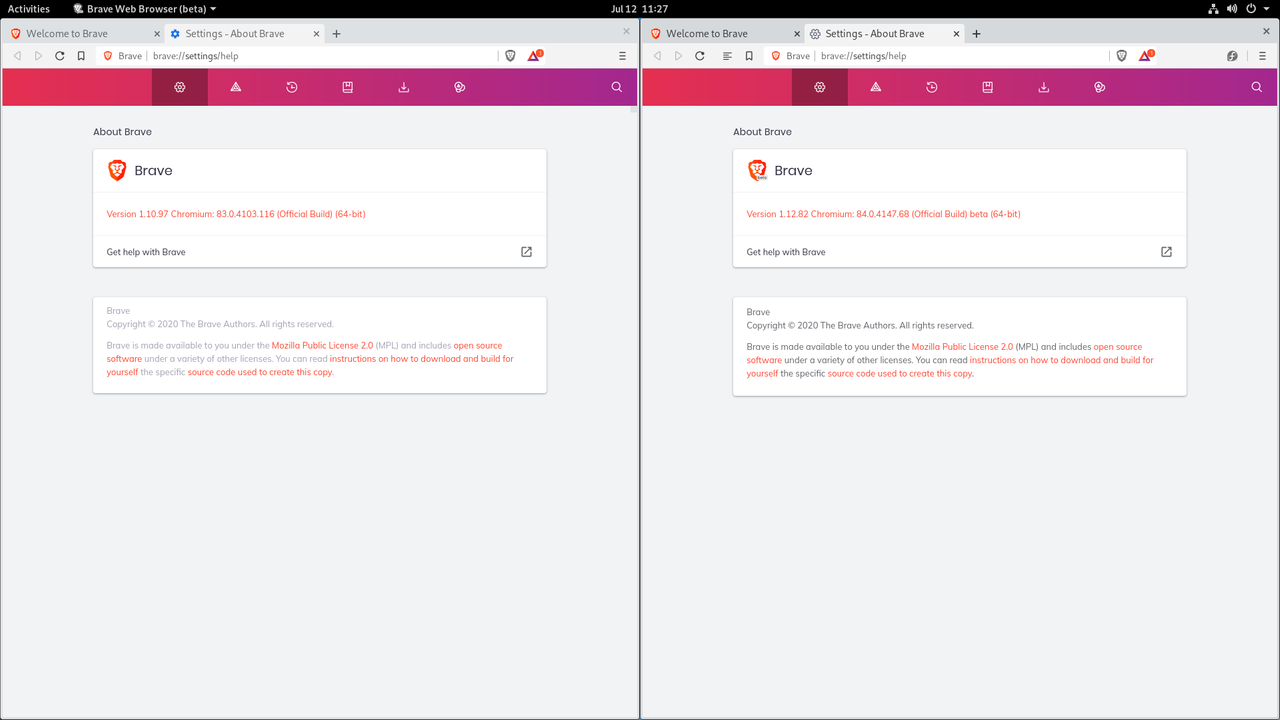Click Brave Rewards address-bar icon in left window
1280x720 pixels.
535,56
